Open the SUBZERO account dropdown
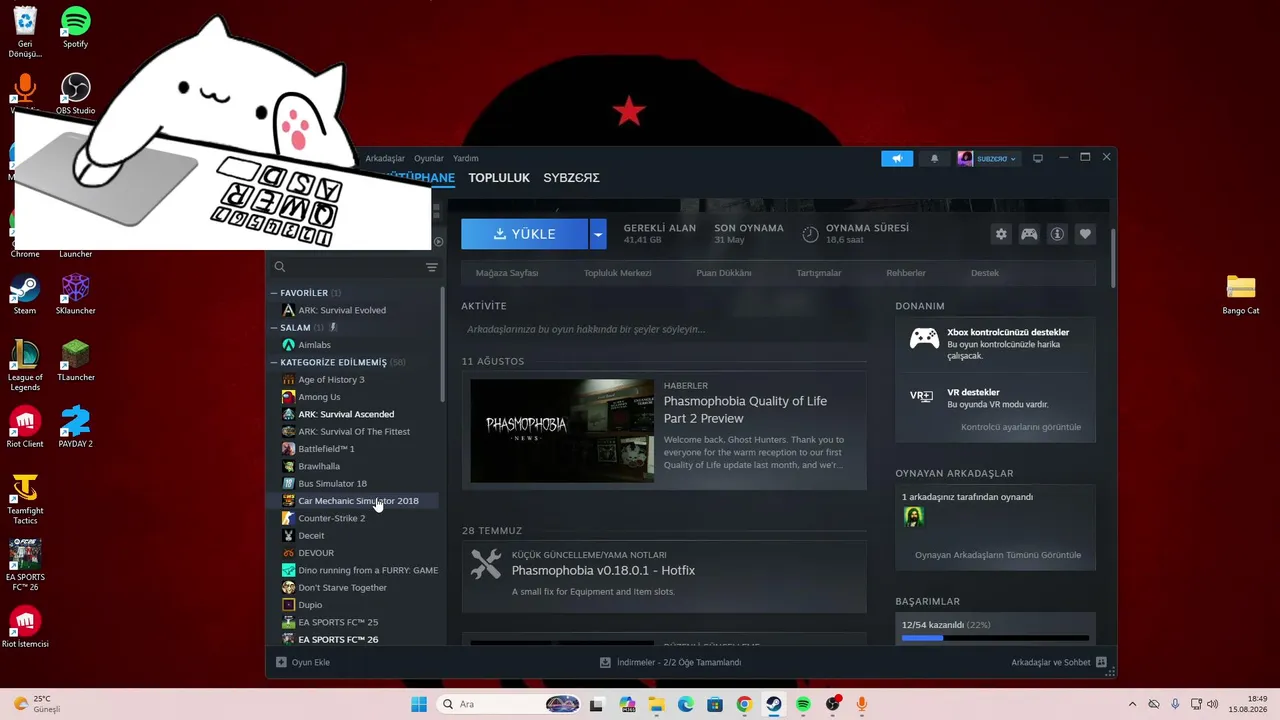1280x720 pixels. pyautogui.click(x=987, y=158)
